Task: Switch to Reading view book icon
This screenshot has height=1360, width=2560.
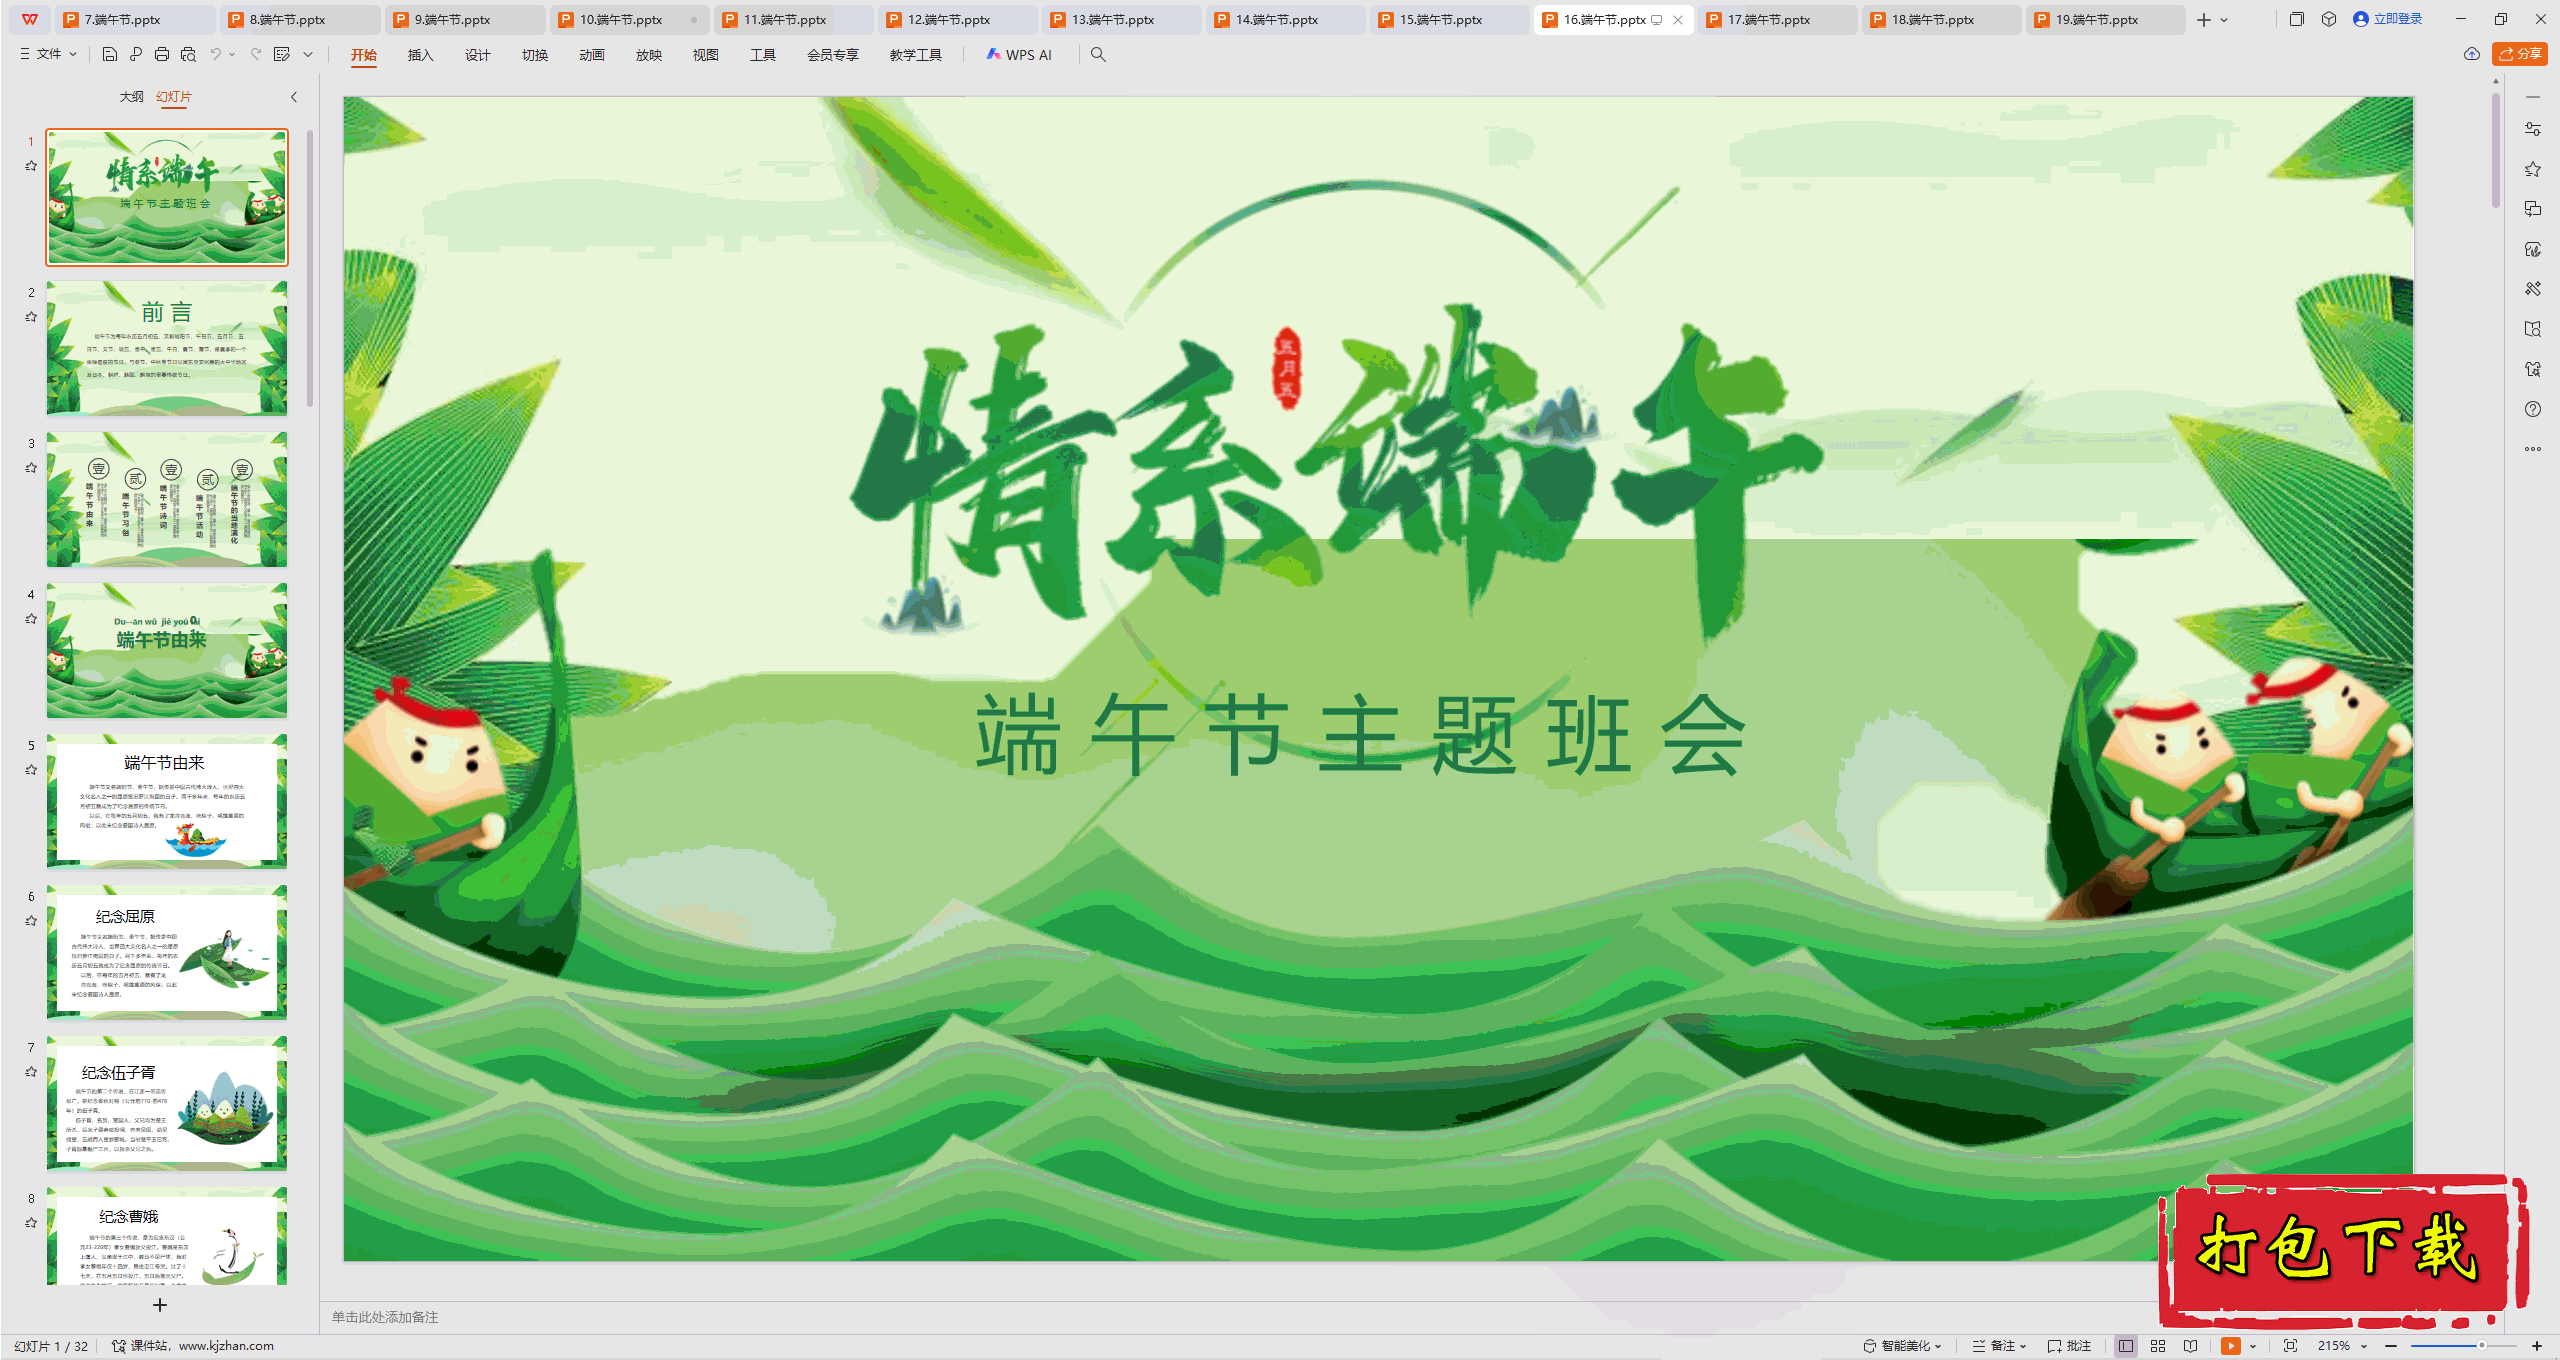Action: point(2191,1346)
